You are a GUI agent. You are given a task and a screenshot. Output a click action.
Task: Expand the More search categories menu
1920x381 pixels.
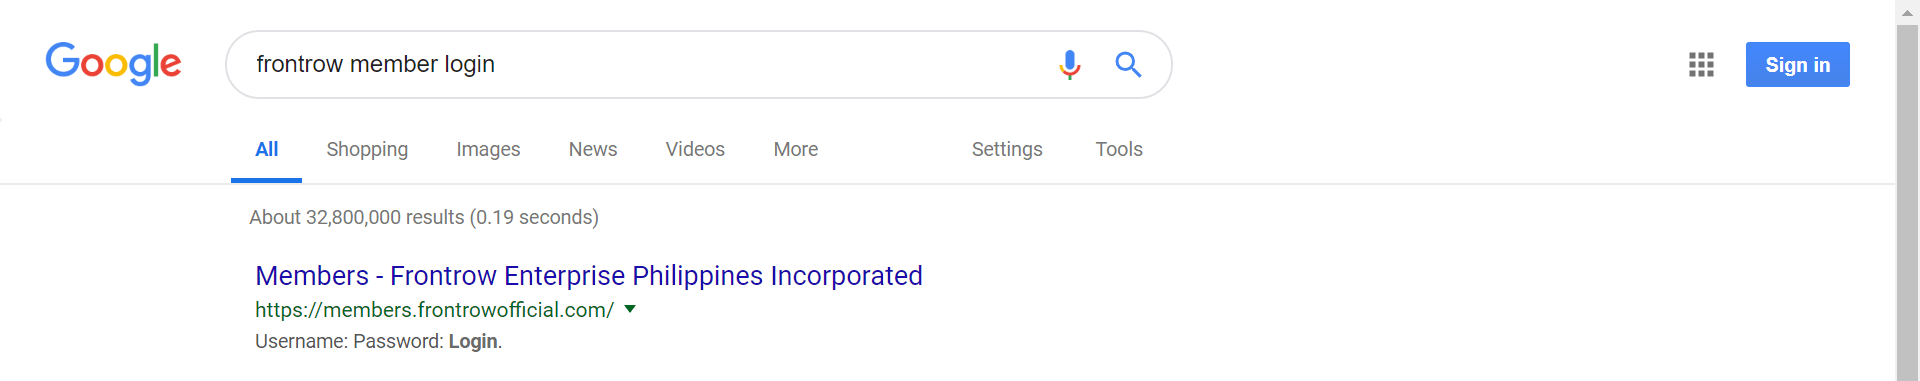(796, 149)
